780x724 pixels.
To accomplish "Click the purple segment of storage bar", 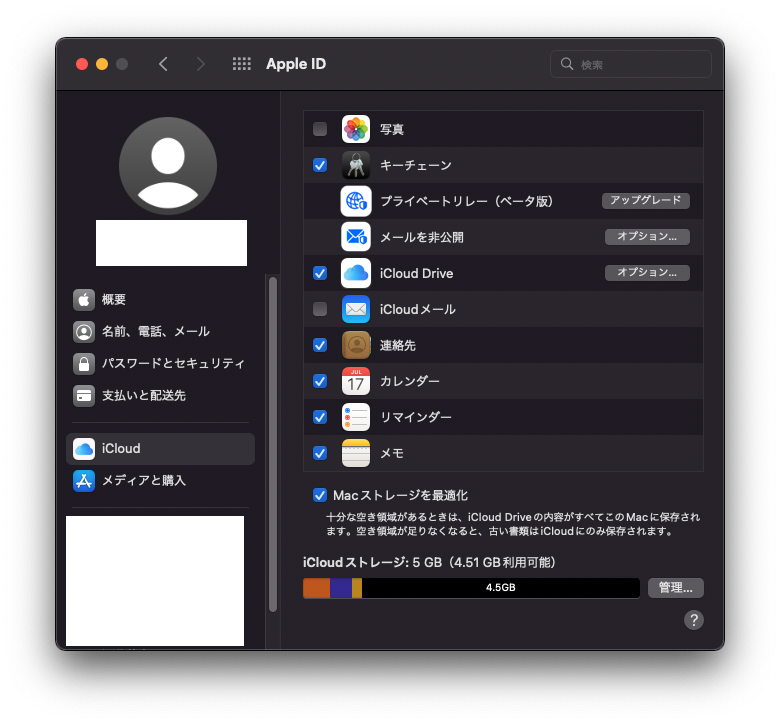I will click(341, 588).
